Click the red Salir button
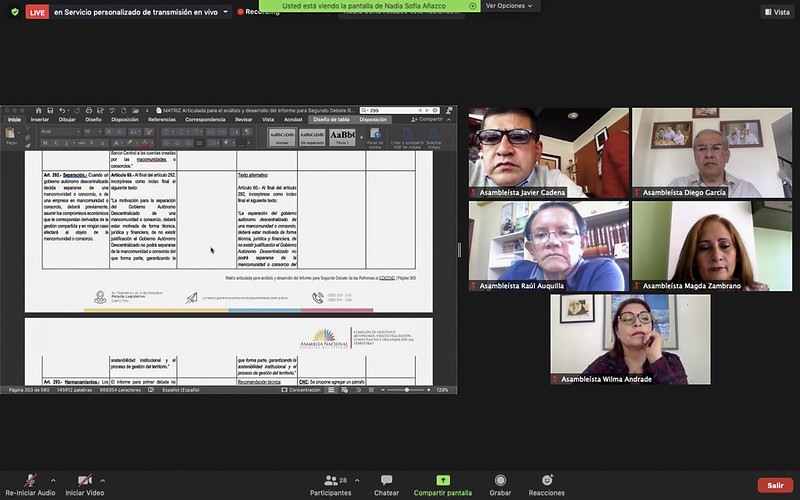 coord(775,485)
